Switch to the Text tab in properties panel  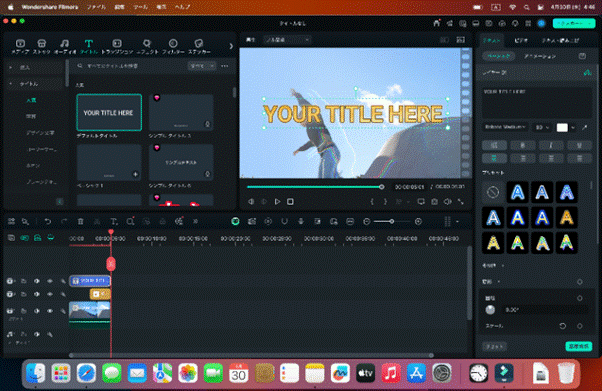[492, 40]
